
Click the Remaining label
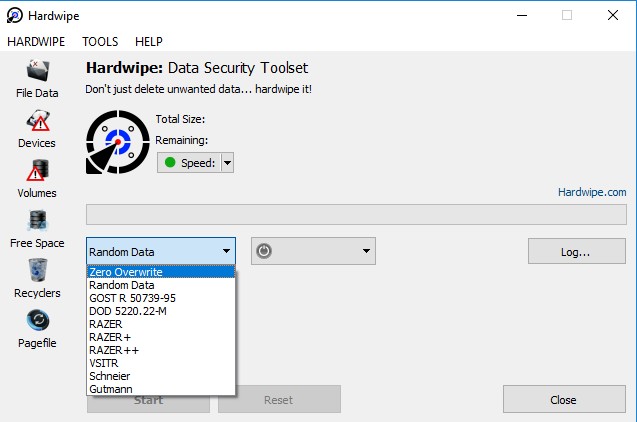181,140
